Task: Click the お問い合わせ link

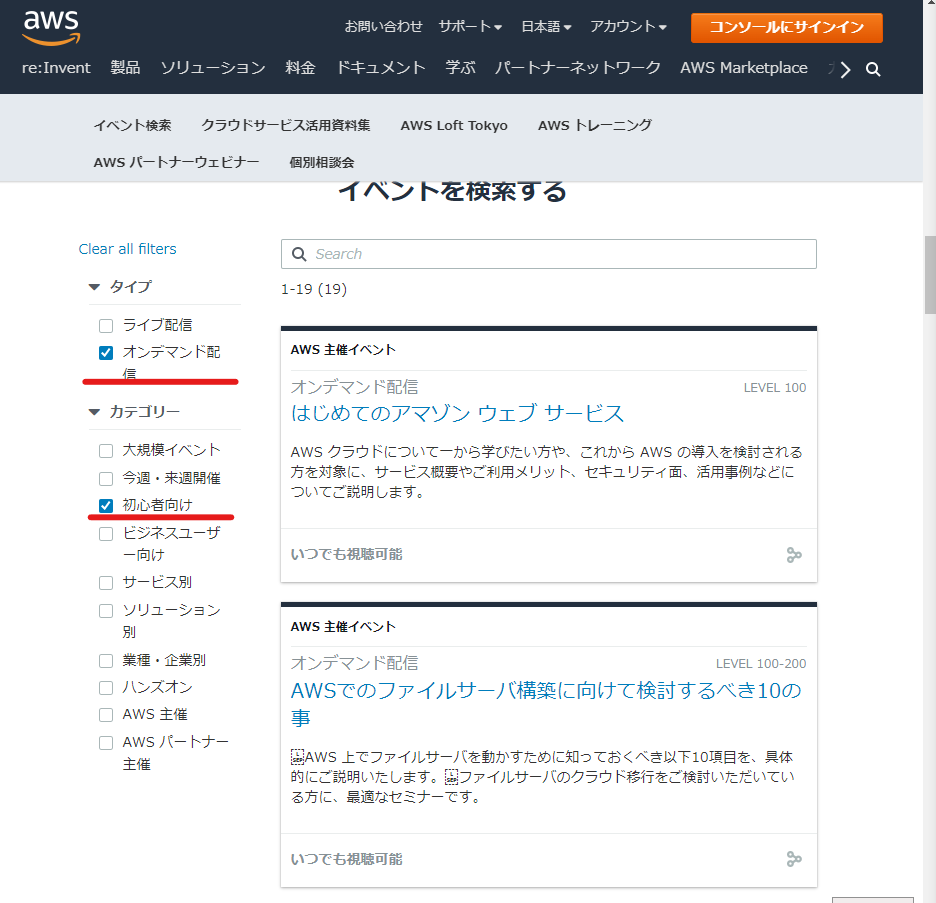Action: point(383,27)
